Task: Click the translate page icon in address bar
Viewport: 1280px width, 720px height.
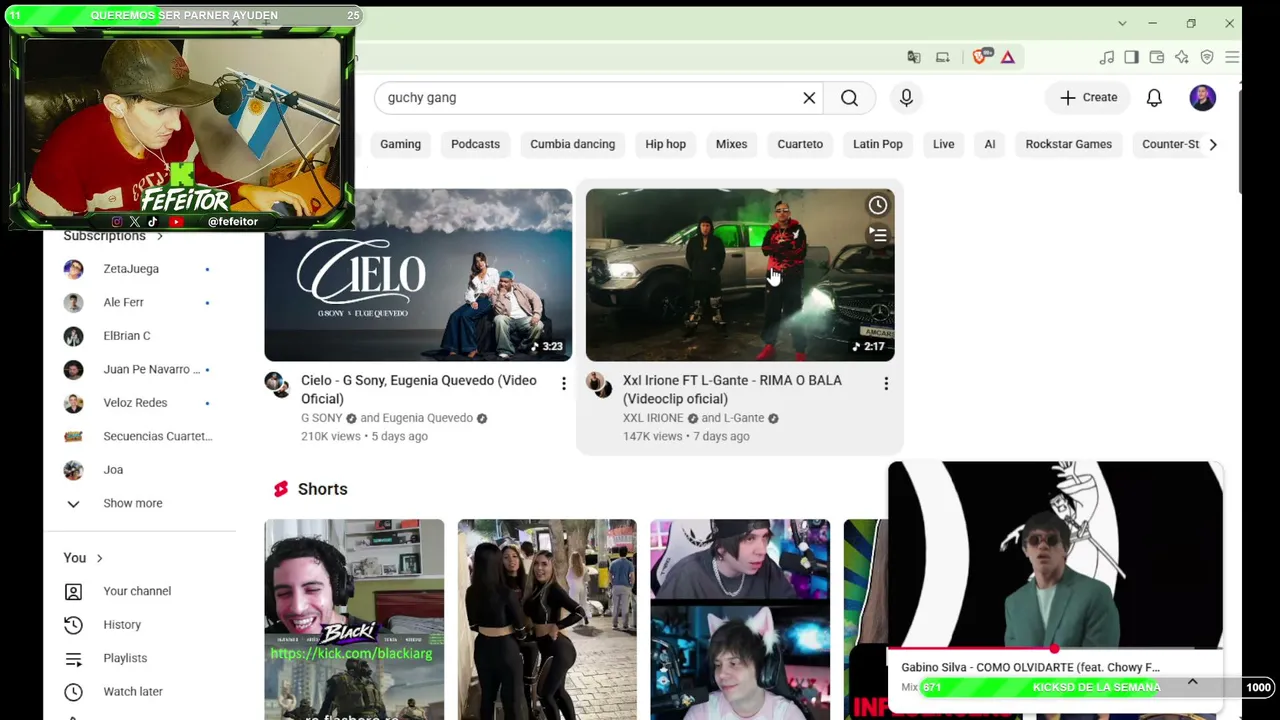Action: (913, 57)
